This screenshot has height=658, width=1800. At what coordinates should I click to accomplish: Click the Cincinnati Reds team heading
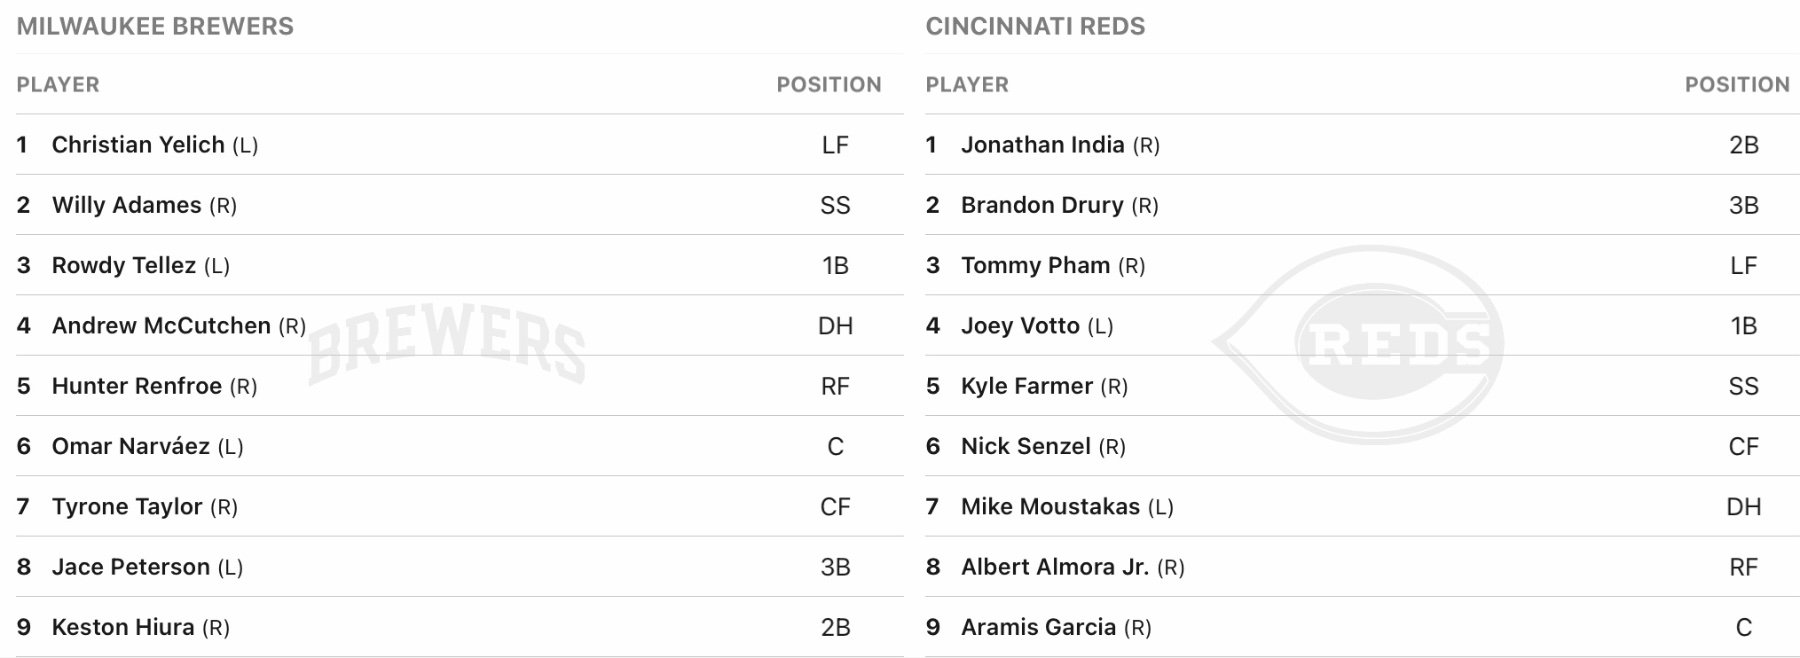tap(1035, 26)
